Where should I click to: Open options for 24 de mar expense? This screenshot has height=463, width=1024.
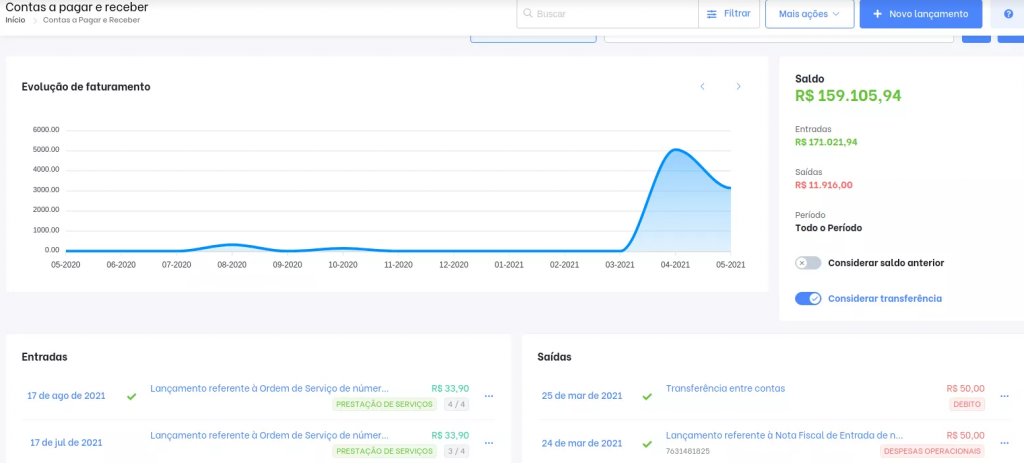[x=1003, y=442]
